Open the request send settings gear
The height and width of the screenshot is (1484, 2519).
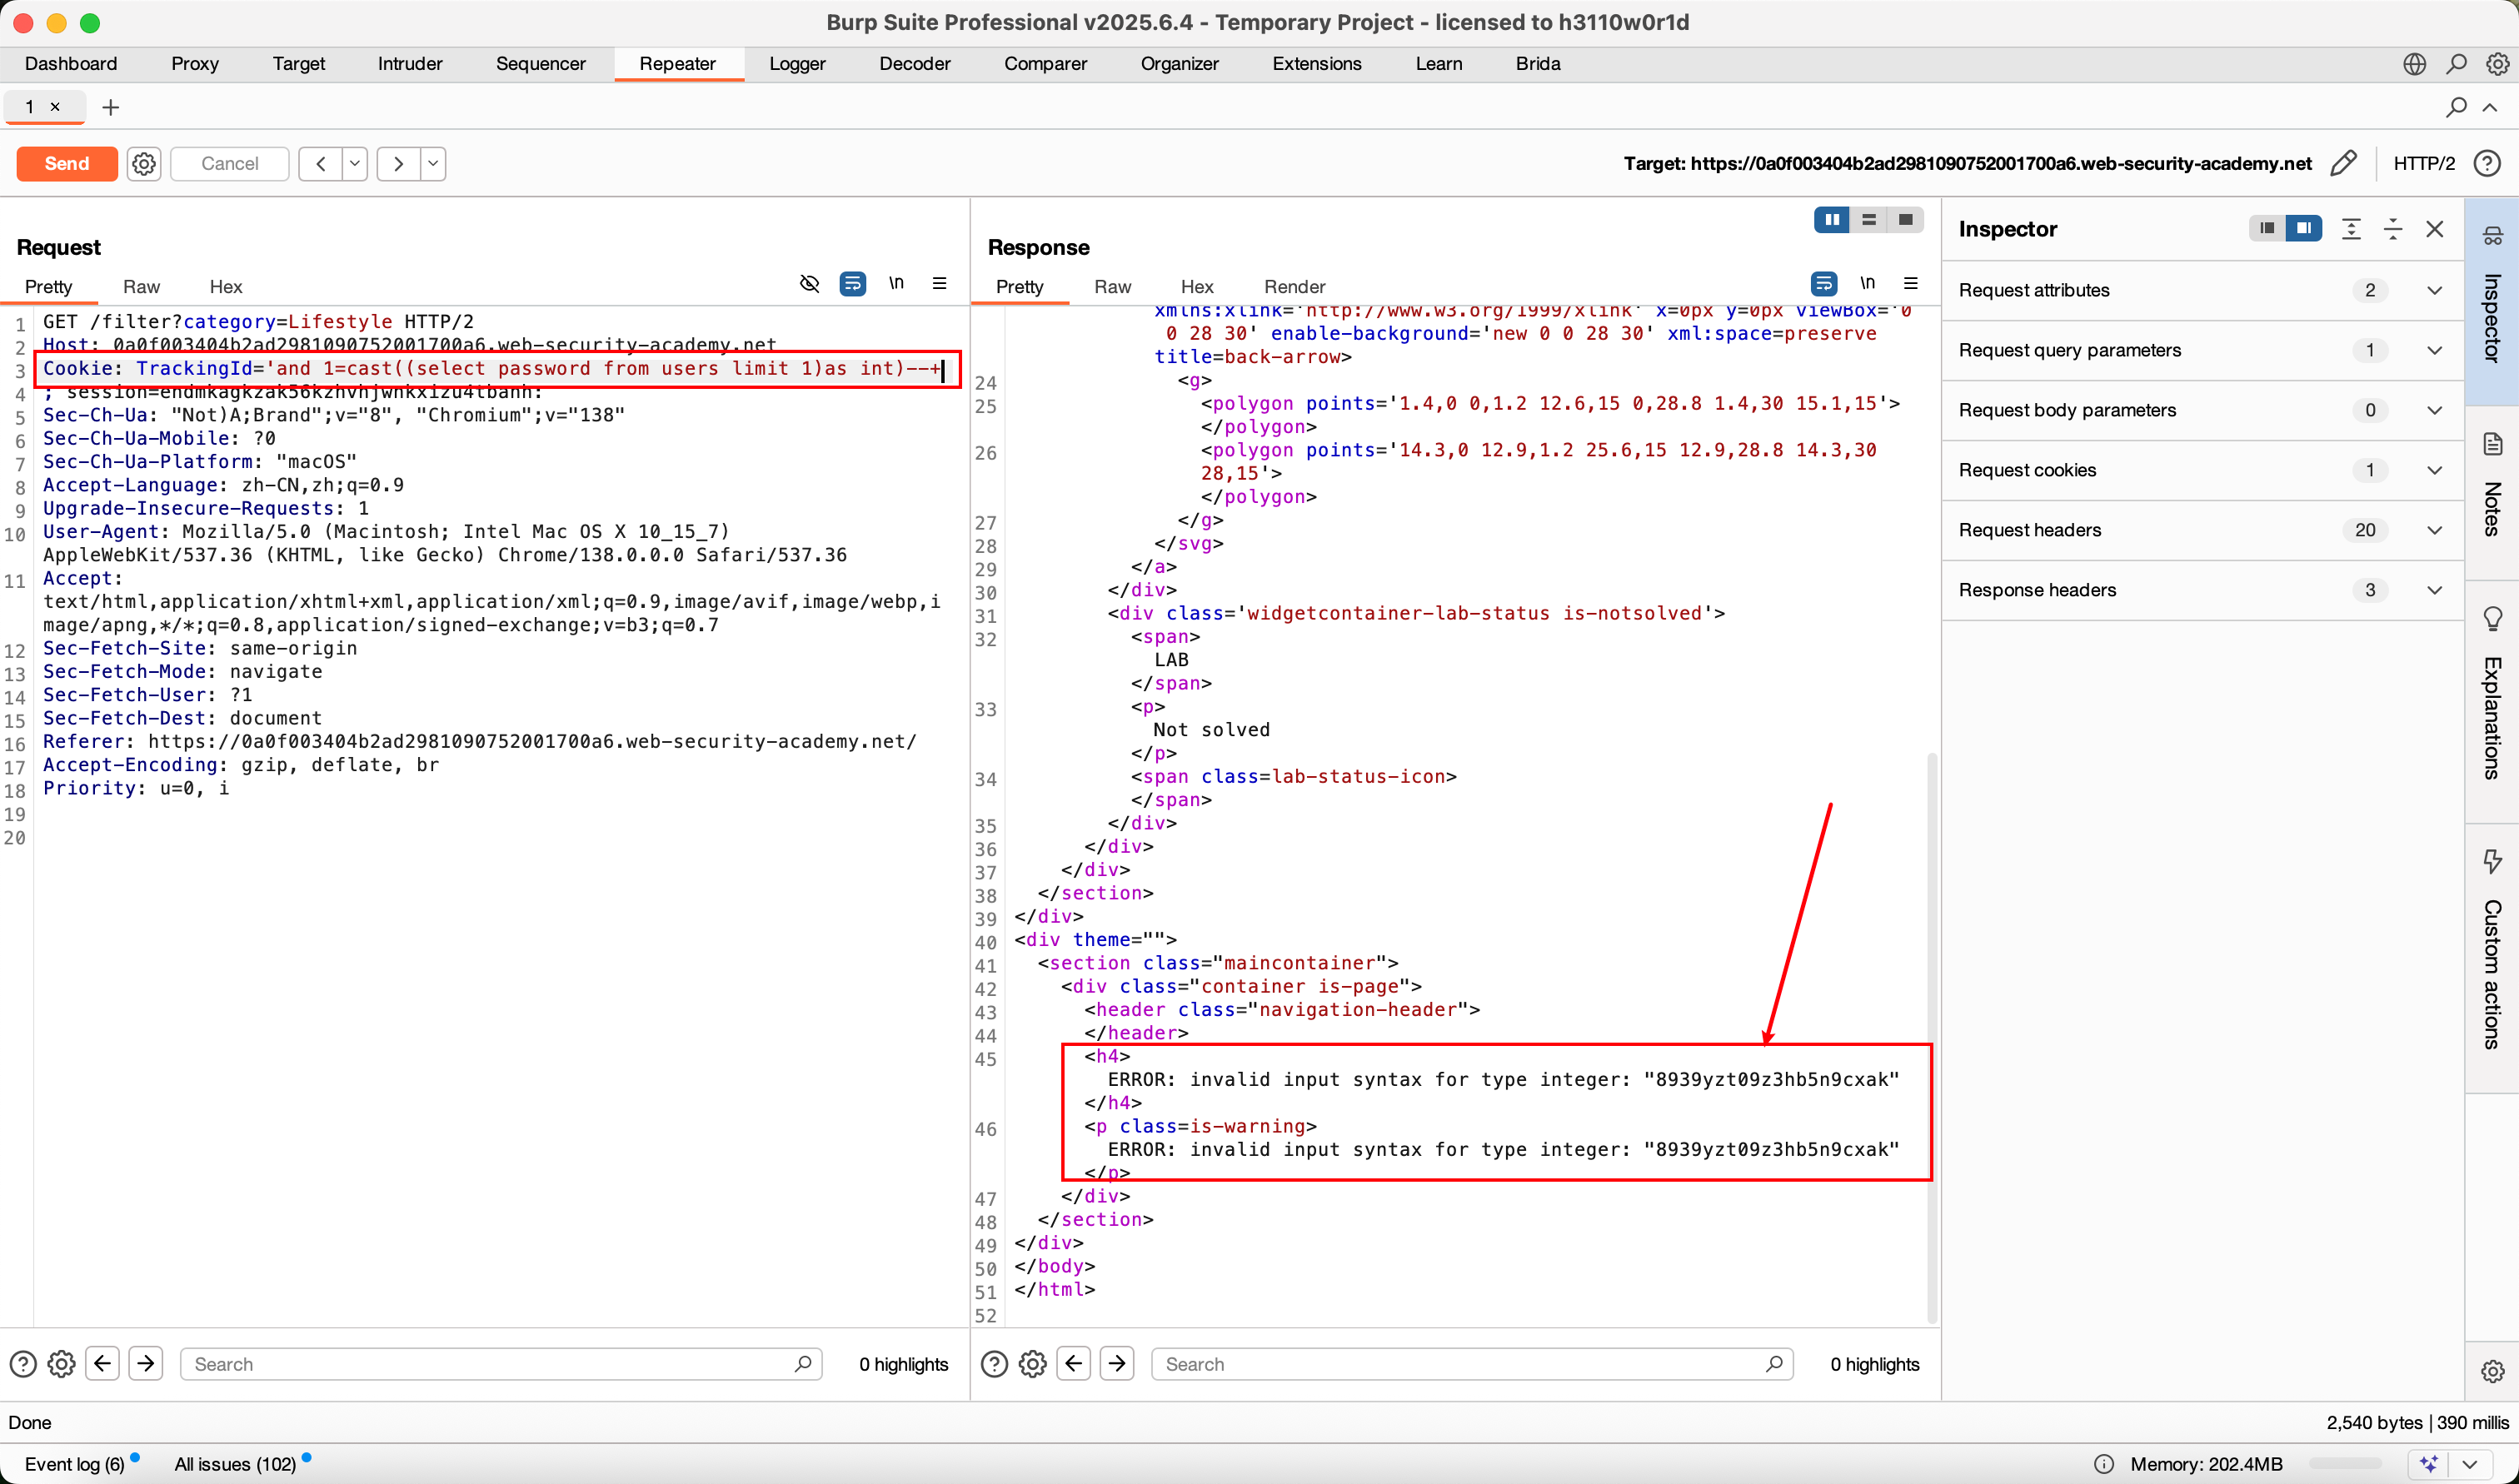[144, 163]
